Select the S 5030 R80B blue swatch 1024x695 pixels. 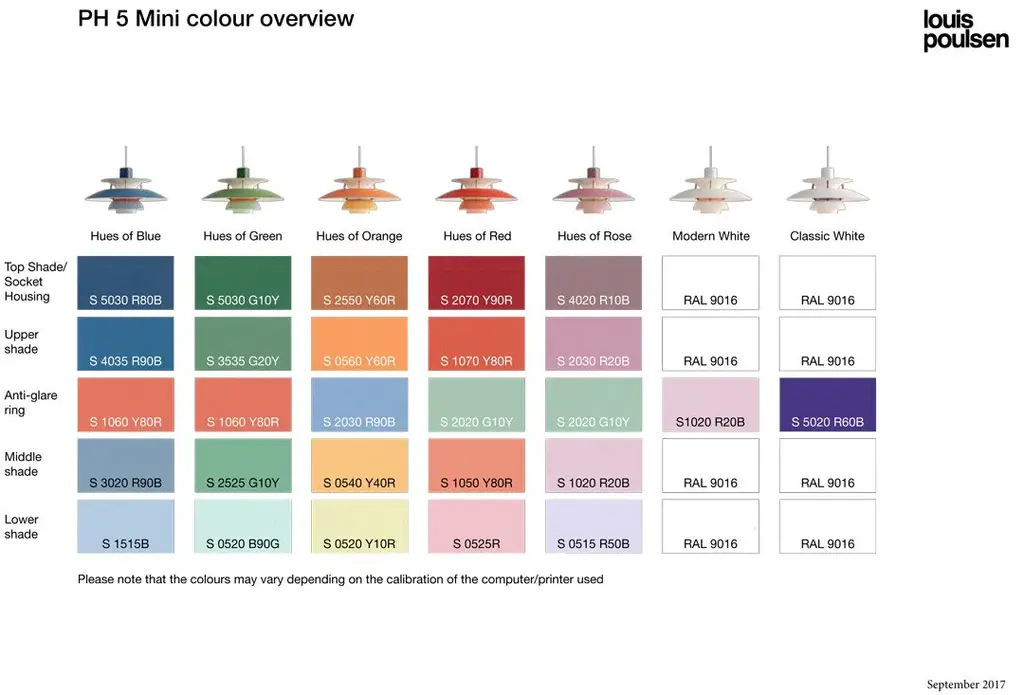(x=126, y=282)
